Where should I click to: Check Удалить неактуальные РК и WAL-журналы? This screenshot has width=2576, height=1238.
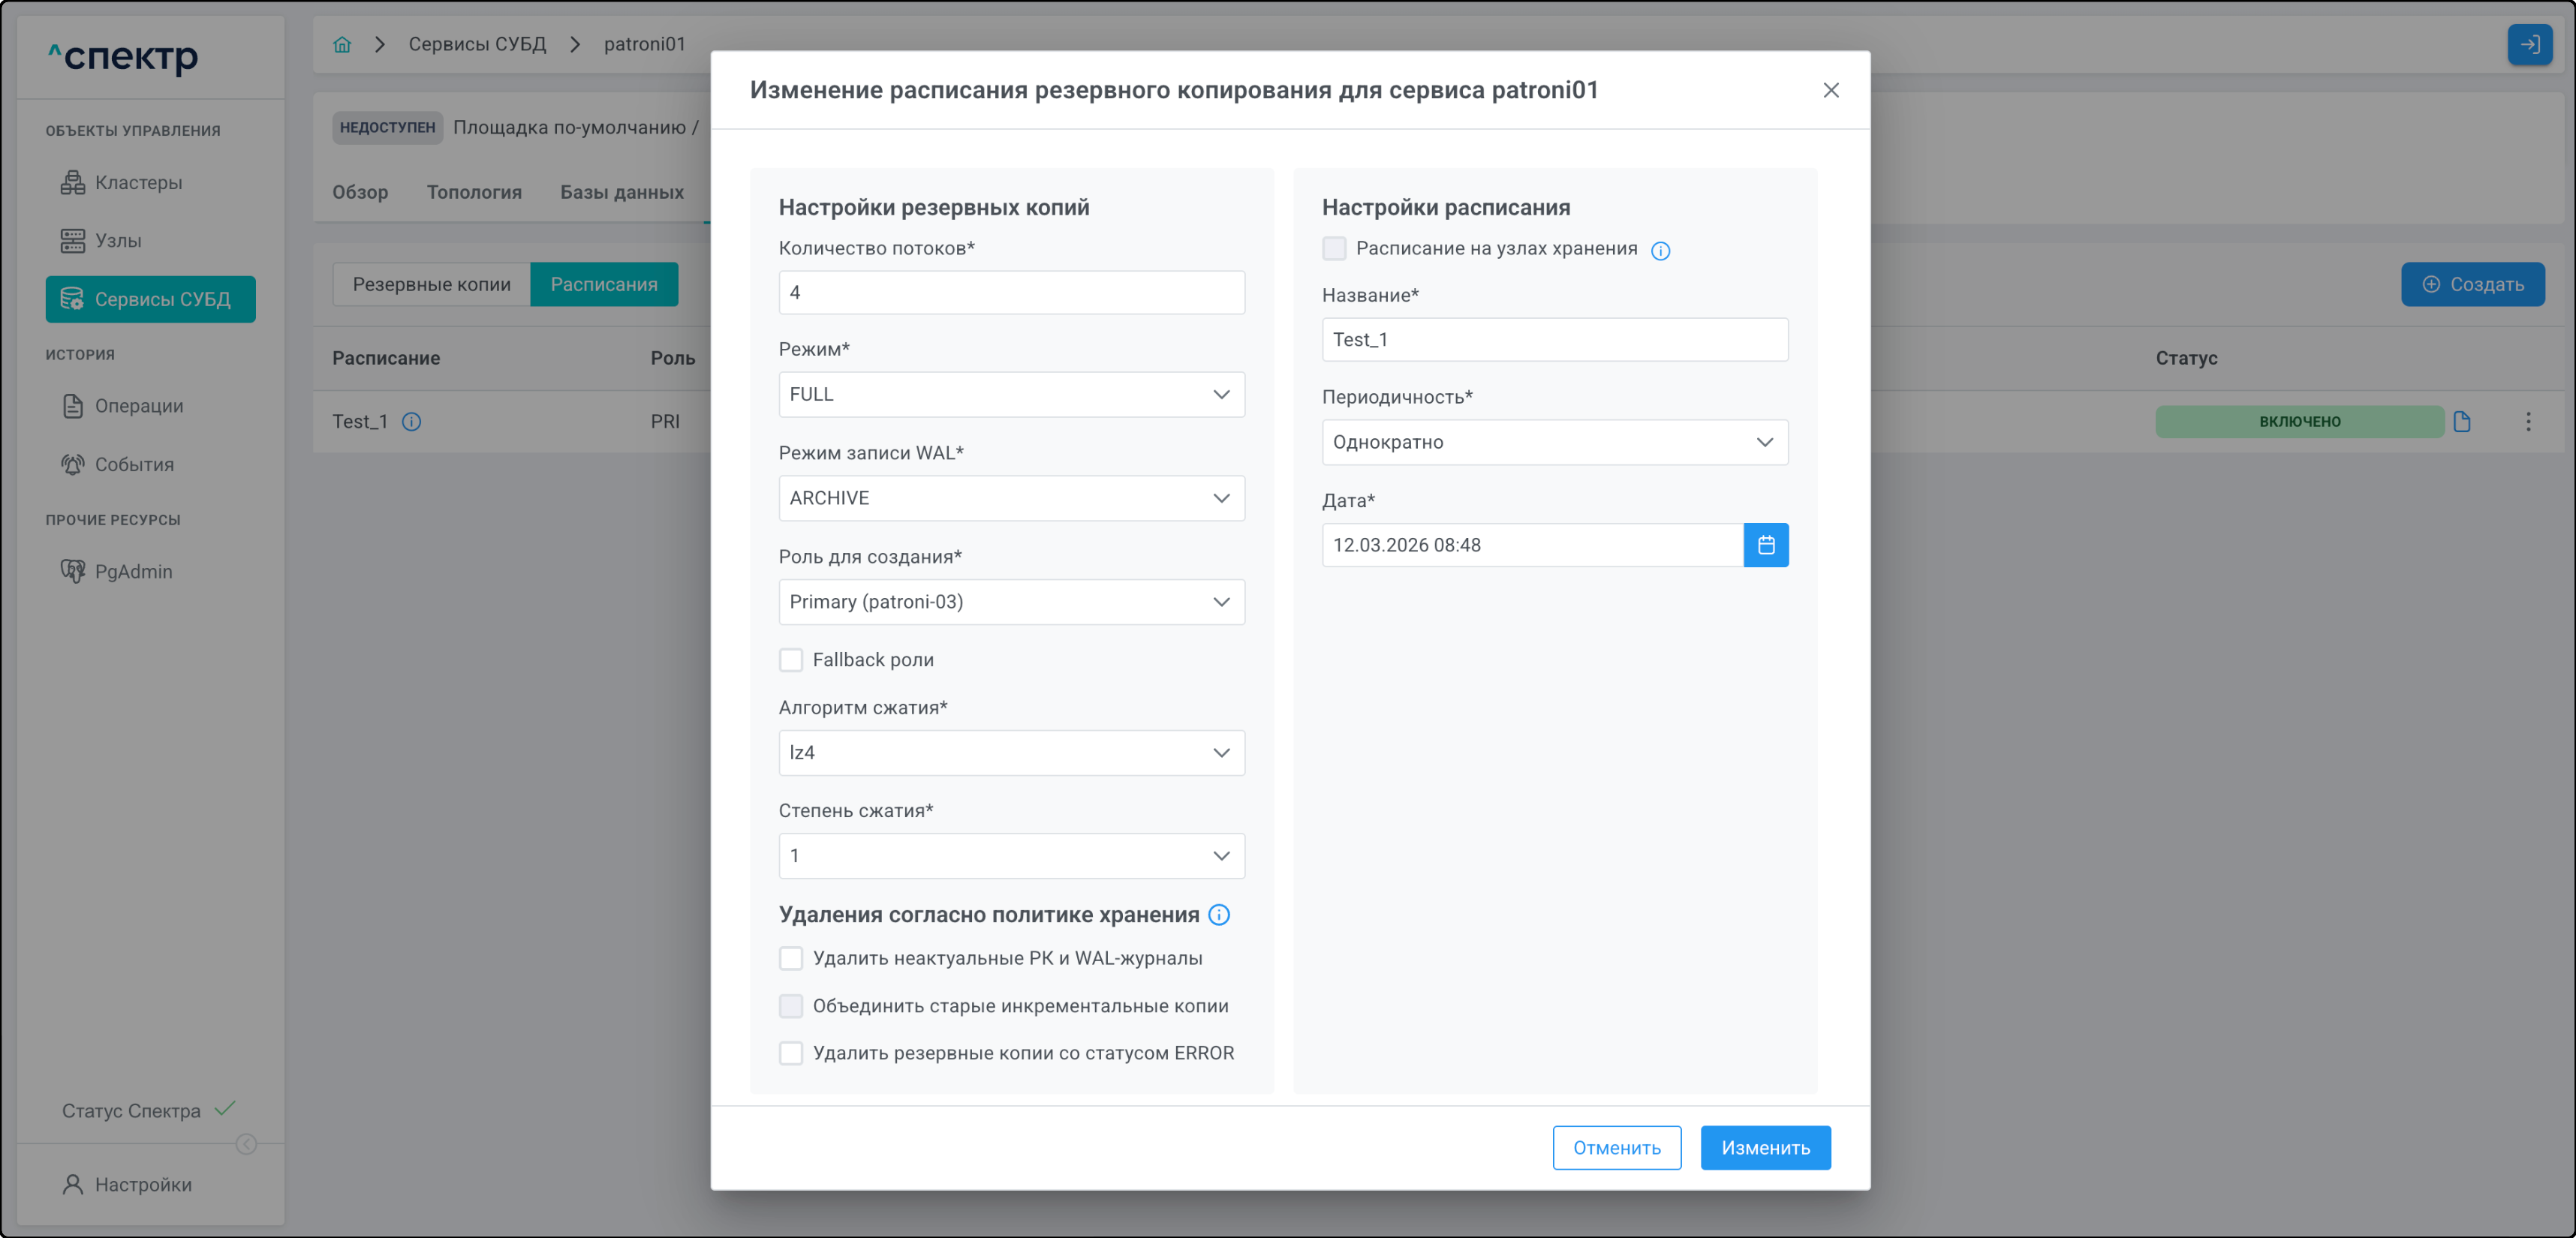(x=790, y=958)
